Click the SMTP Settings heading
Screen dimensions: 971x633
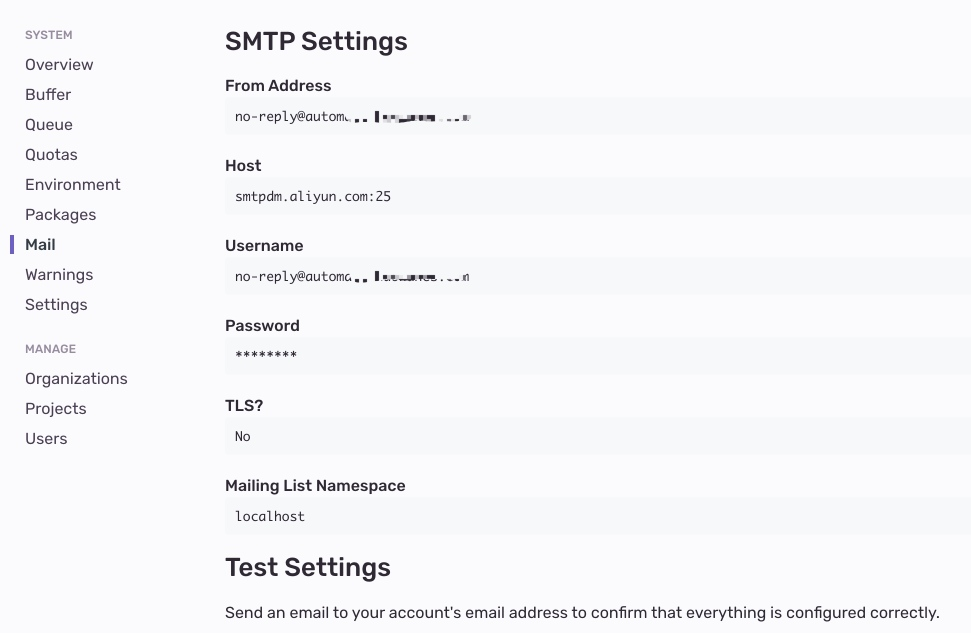[316, 42]
